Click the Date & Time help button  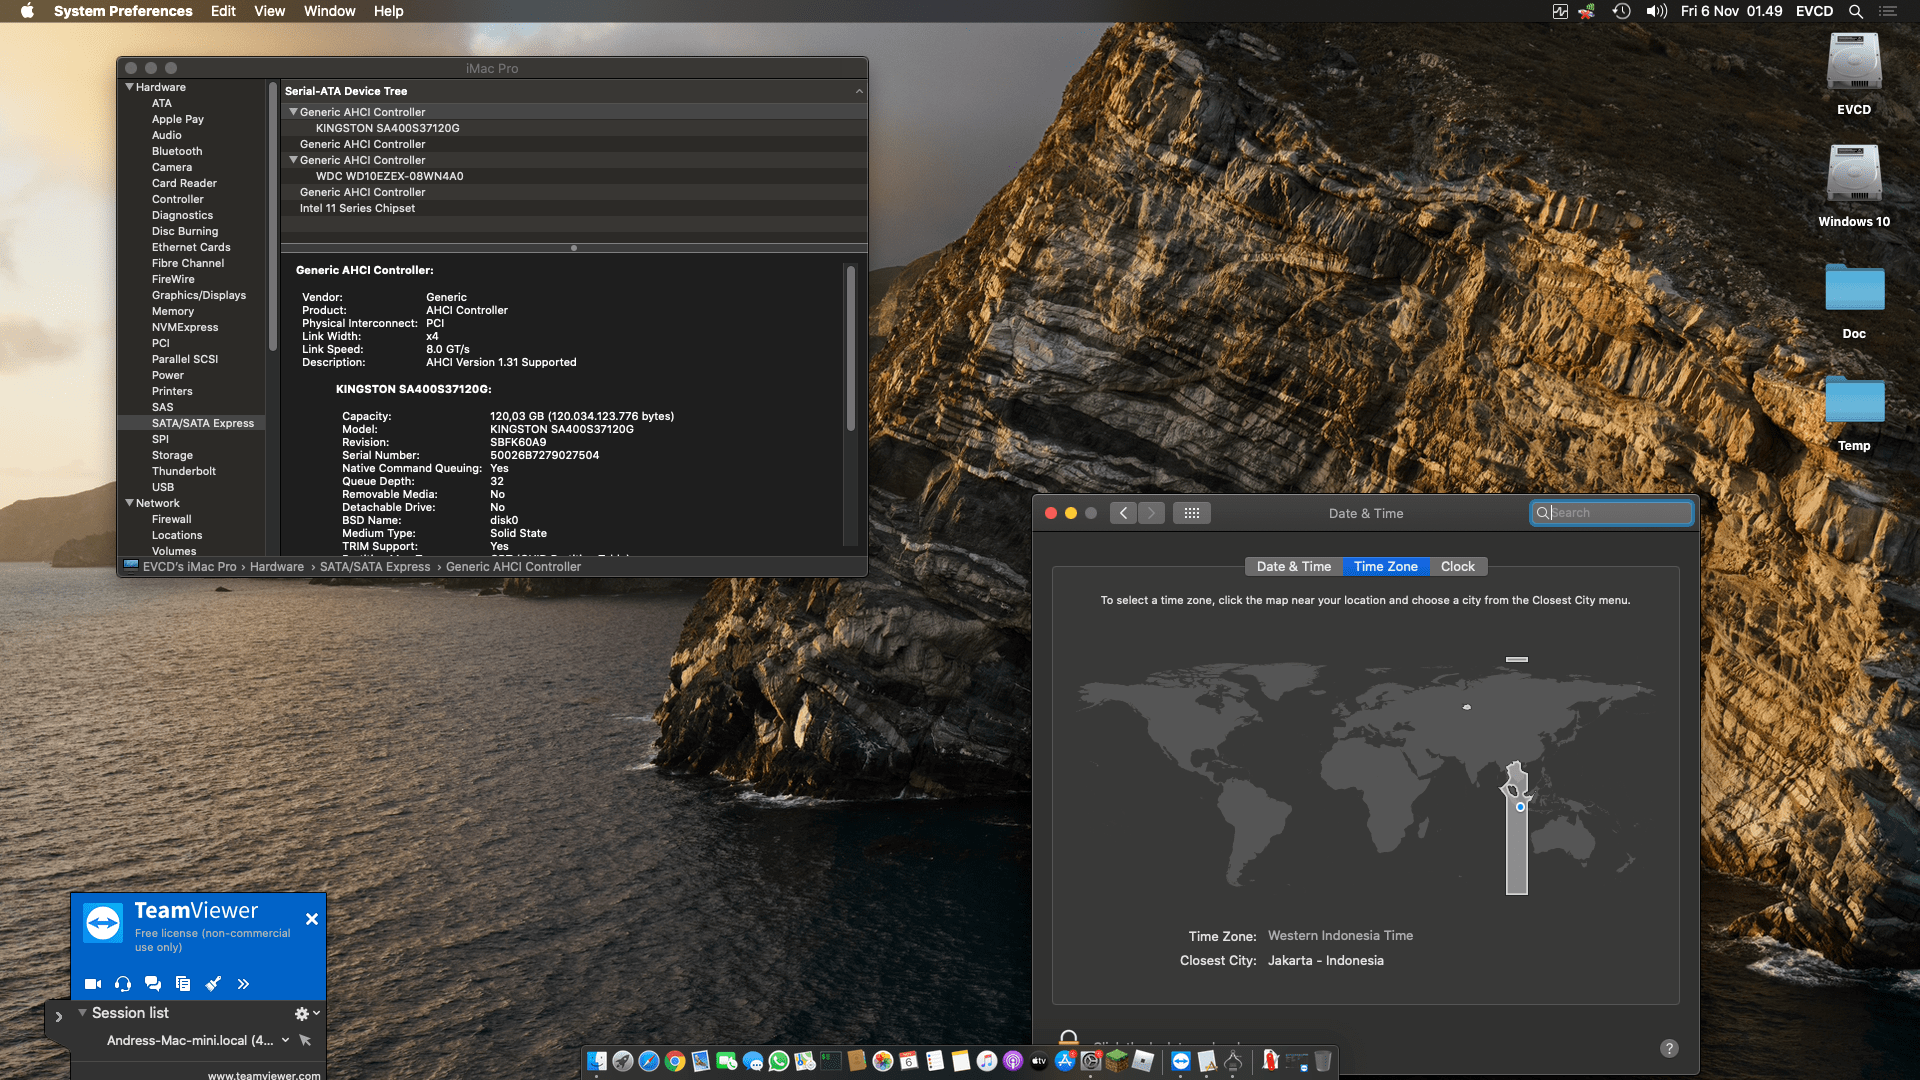point(1668,1048)
